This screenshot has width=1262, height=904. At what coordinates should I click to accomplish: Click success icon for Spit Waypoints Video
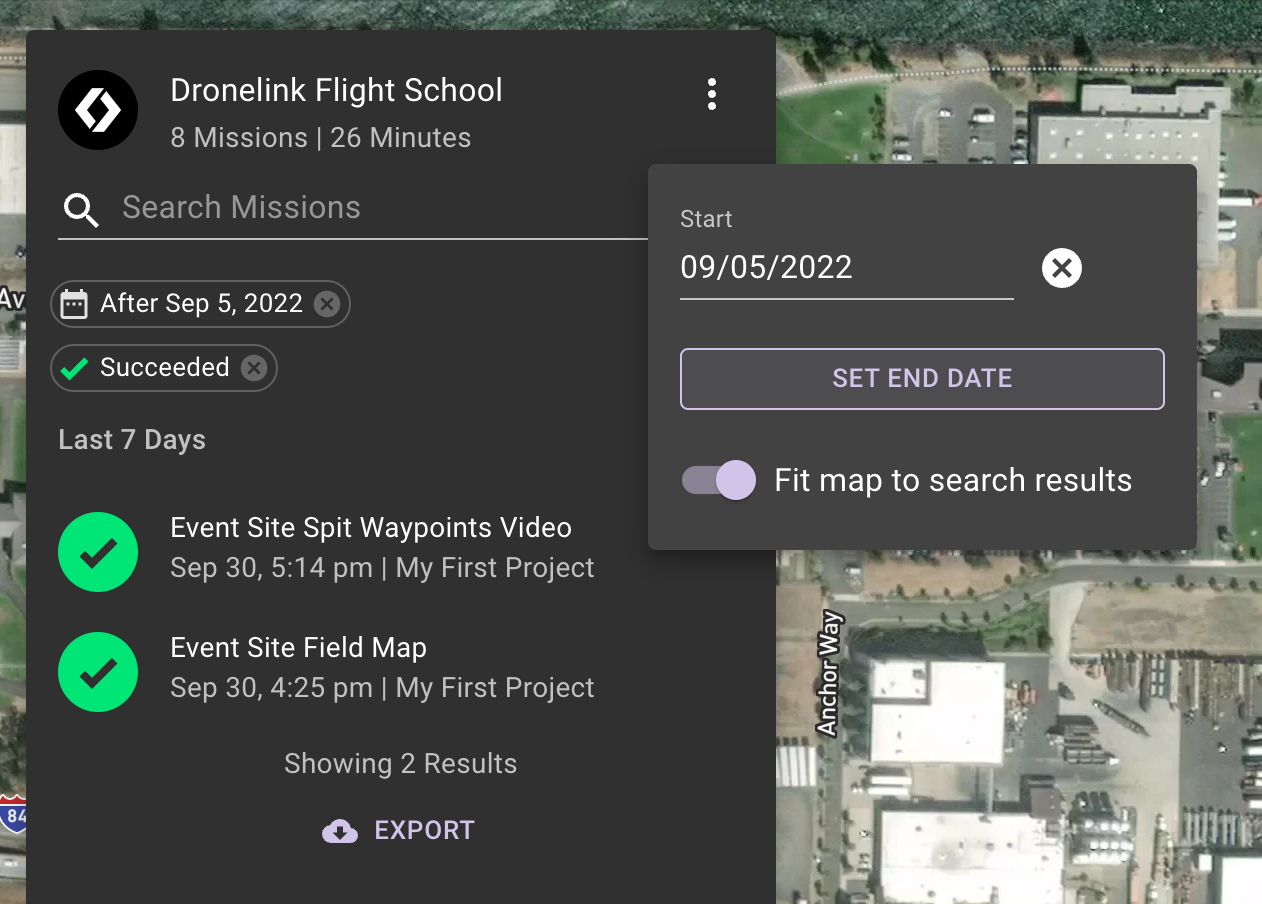point(98,552)
